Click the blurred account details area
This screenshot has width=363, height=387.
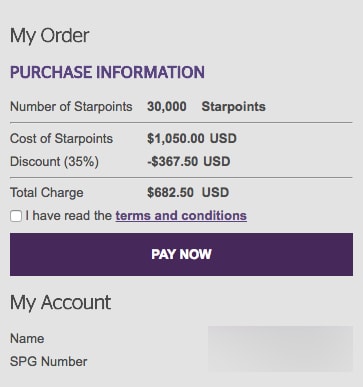(280, 349)
